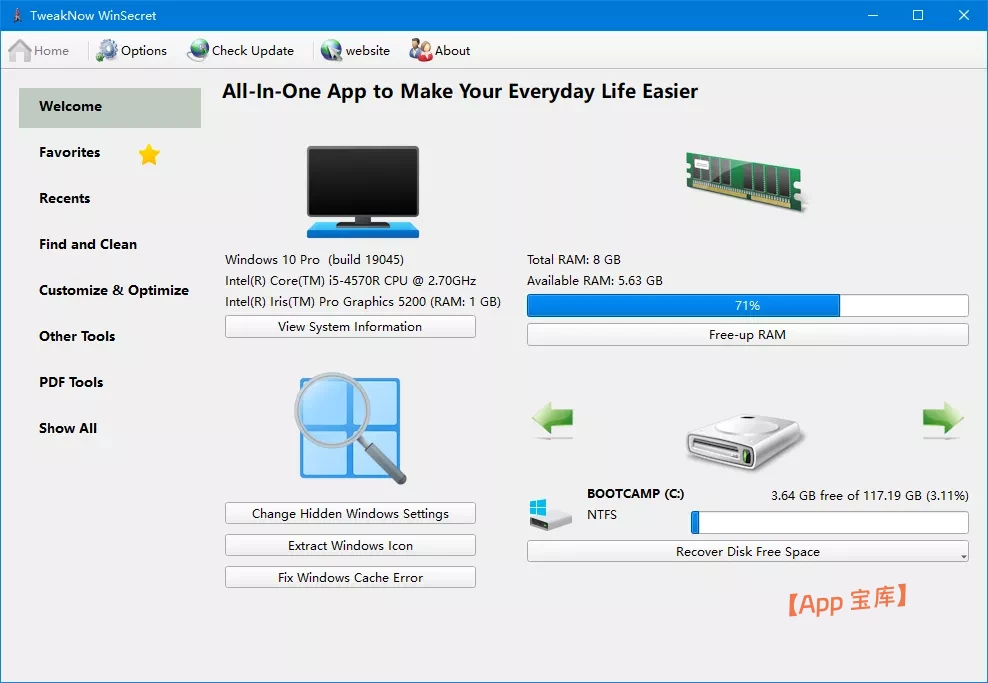Click the magnifying glass Windows icon
Screen dimensions: 988x683
tap(350, 430)
